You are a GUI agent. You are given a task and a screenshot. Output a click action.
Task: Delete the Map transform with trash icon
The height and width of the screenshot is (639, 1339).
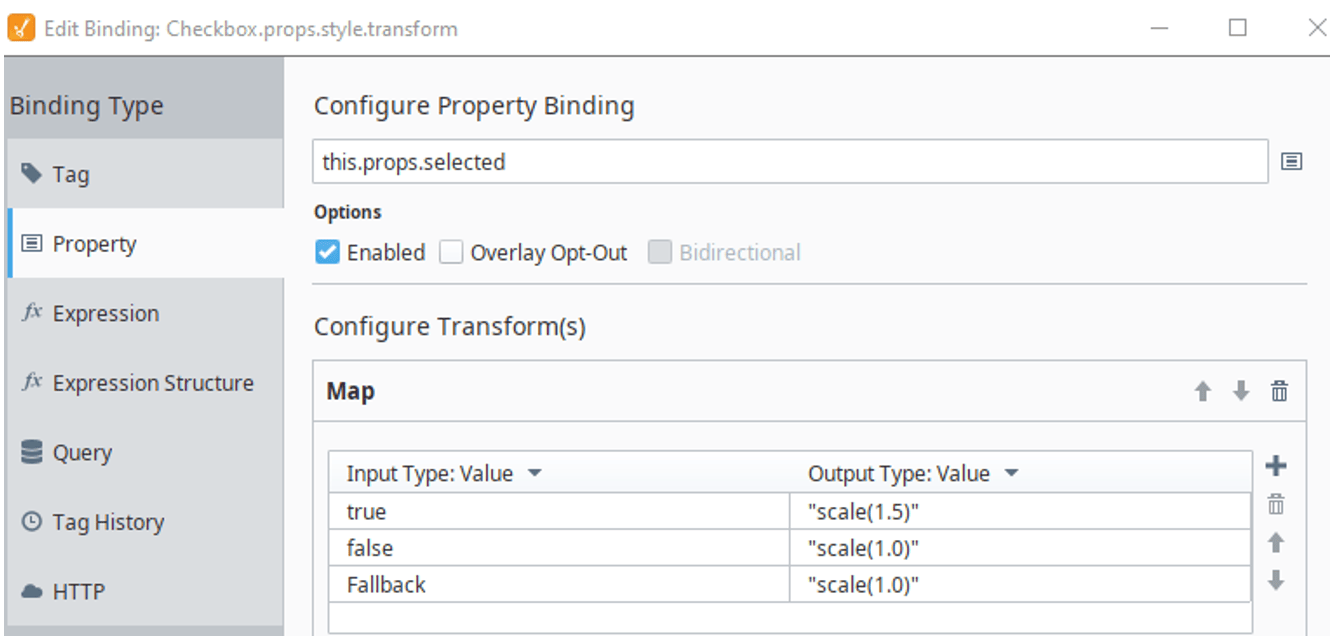1279,392
